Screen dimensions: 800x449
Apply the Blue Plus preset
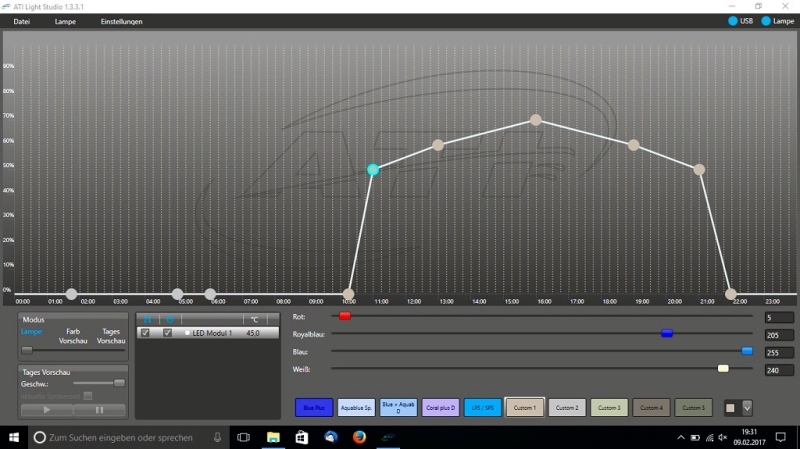coord(314,407)
